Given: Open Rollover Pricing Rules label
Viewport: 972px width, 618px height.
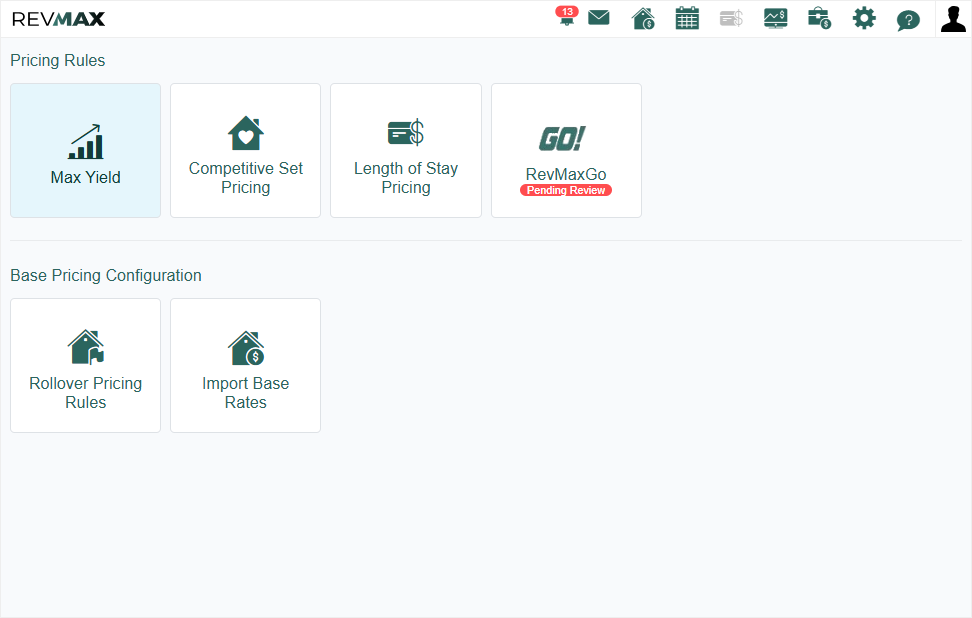Looking at the screenshot, I should click(86, 393).
